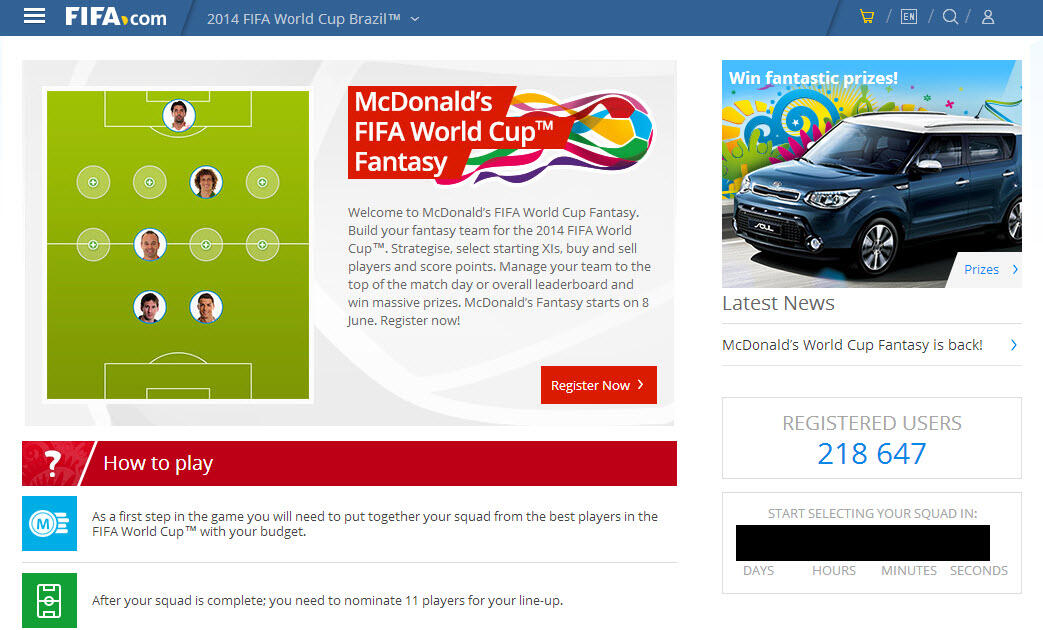The width and height of the screenshot is (1043, 630).
Task: Add a player in the far-right defender slot
Action: coord(263,182)
